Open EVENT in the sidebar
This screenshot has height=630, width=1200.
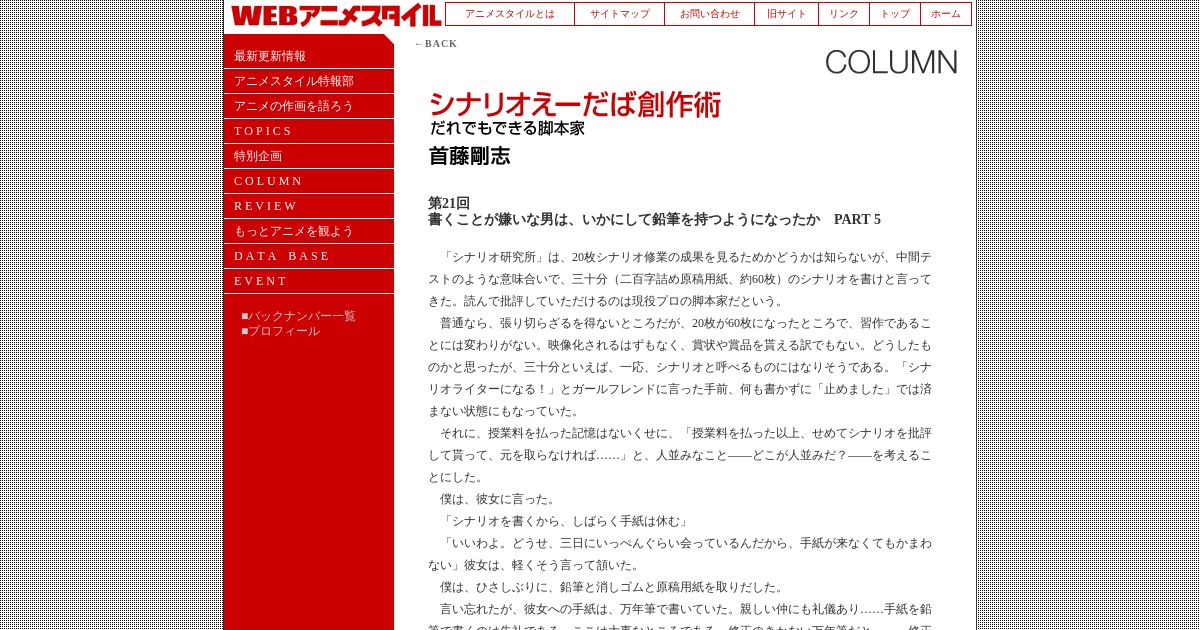coord(309,281)
